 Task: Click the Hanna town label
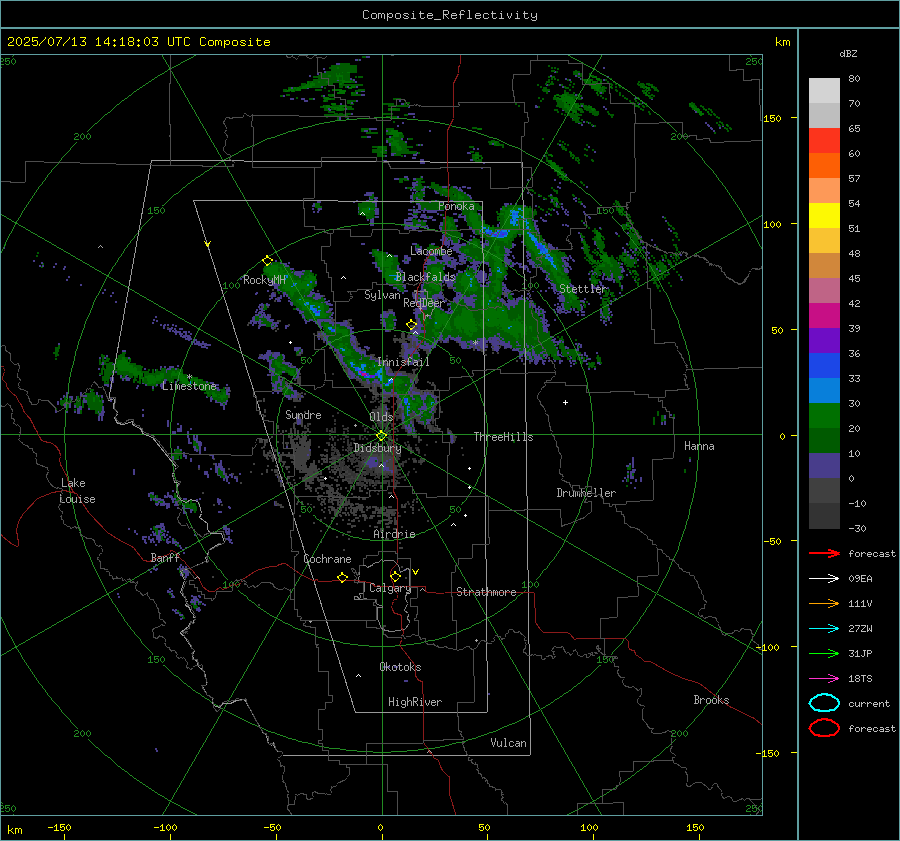pyautogui.click(x=699, y=446)
